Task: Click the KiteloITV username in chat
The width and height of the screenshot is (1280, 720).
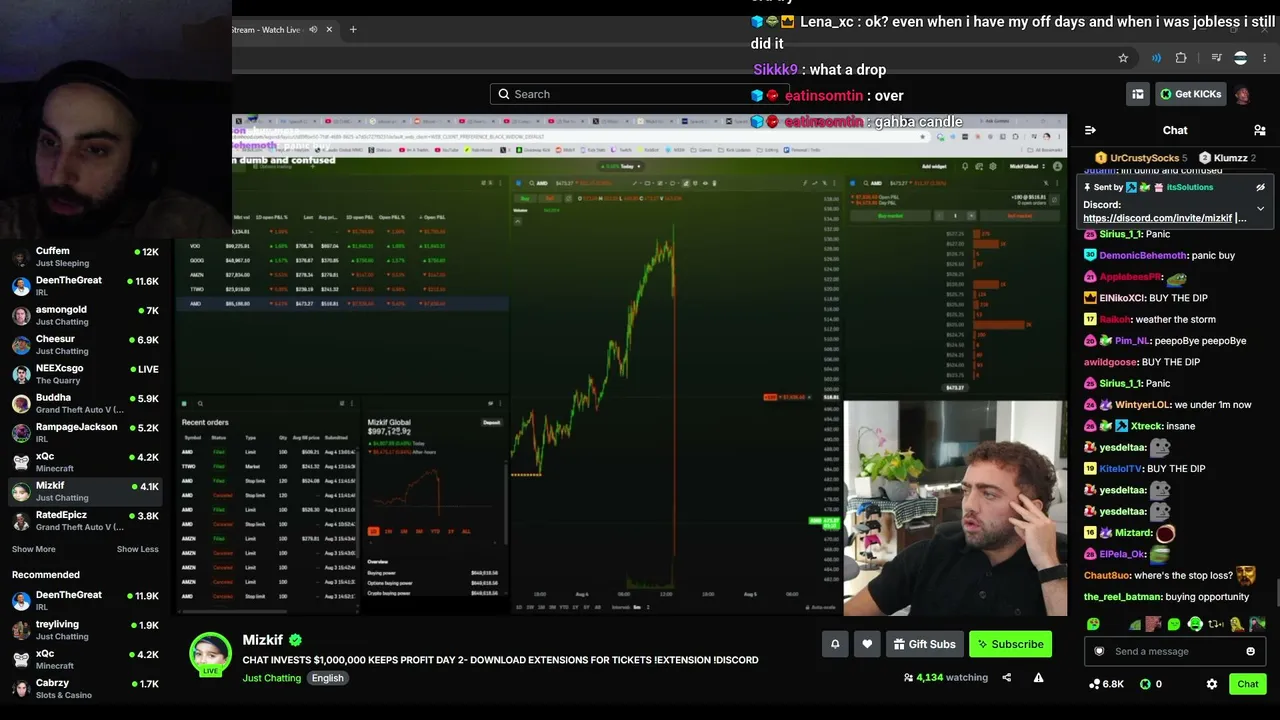Action: (x=1120, y=469)
